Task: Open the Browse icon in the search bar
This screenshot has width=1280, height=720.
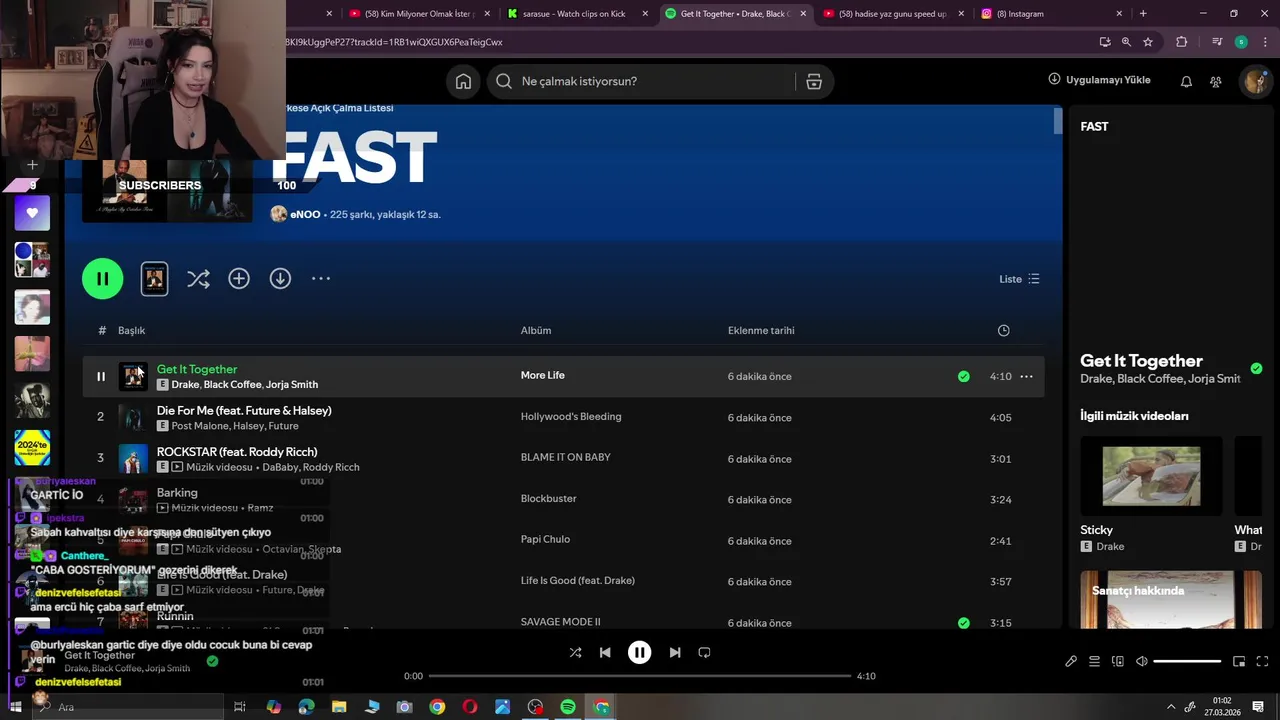Action: point(814,82)
